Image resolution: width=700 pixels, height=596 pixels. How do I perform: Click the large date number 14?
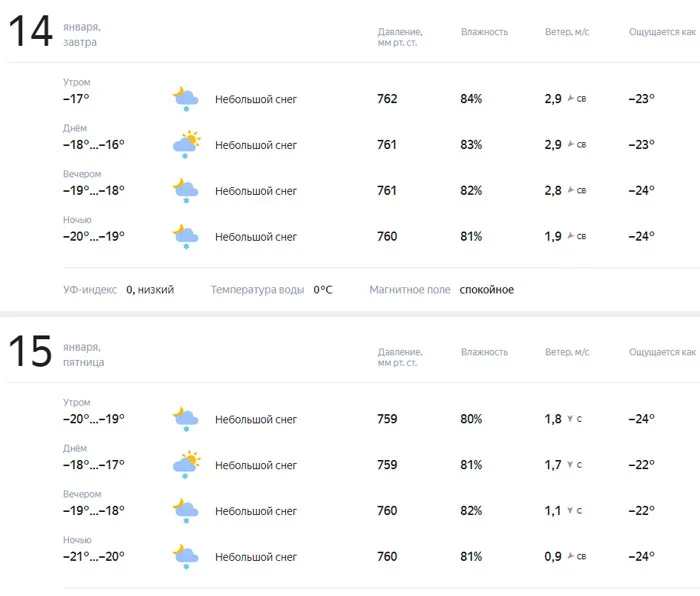click(x=30, y=32)
